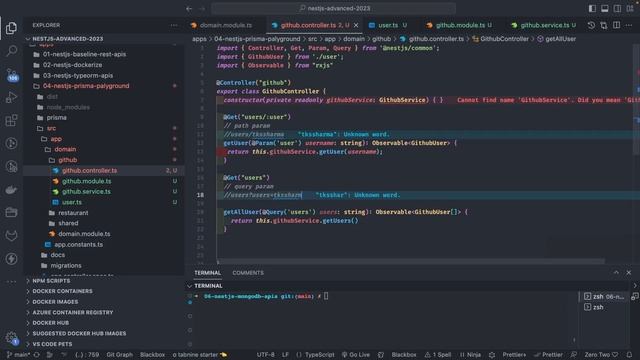
Task: Select the COMMENTS panel tab
Action: pyautogui.click(x=248, y=273)
